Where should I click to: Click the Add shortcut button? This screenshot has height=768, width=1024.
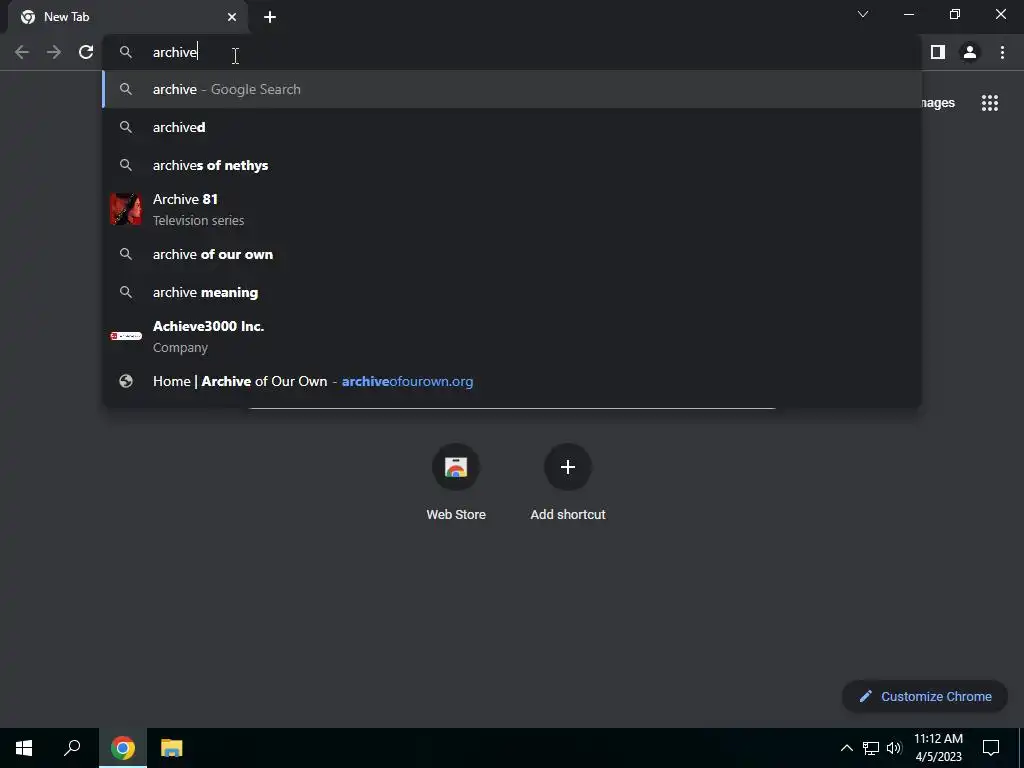point(568,482)
